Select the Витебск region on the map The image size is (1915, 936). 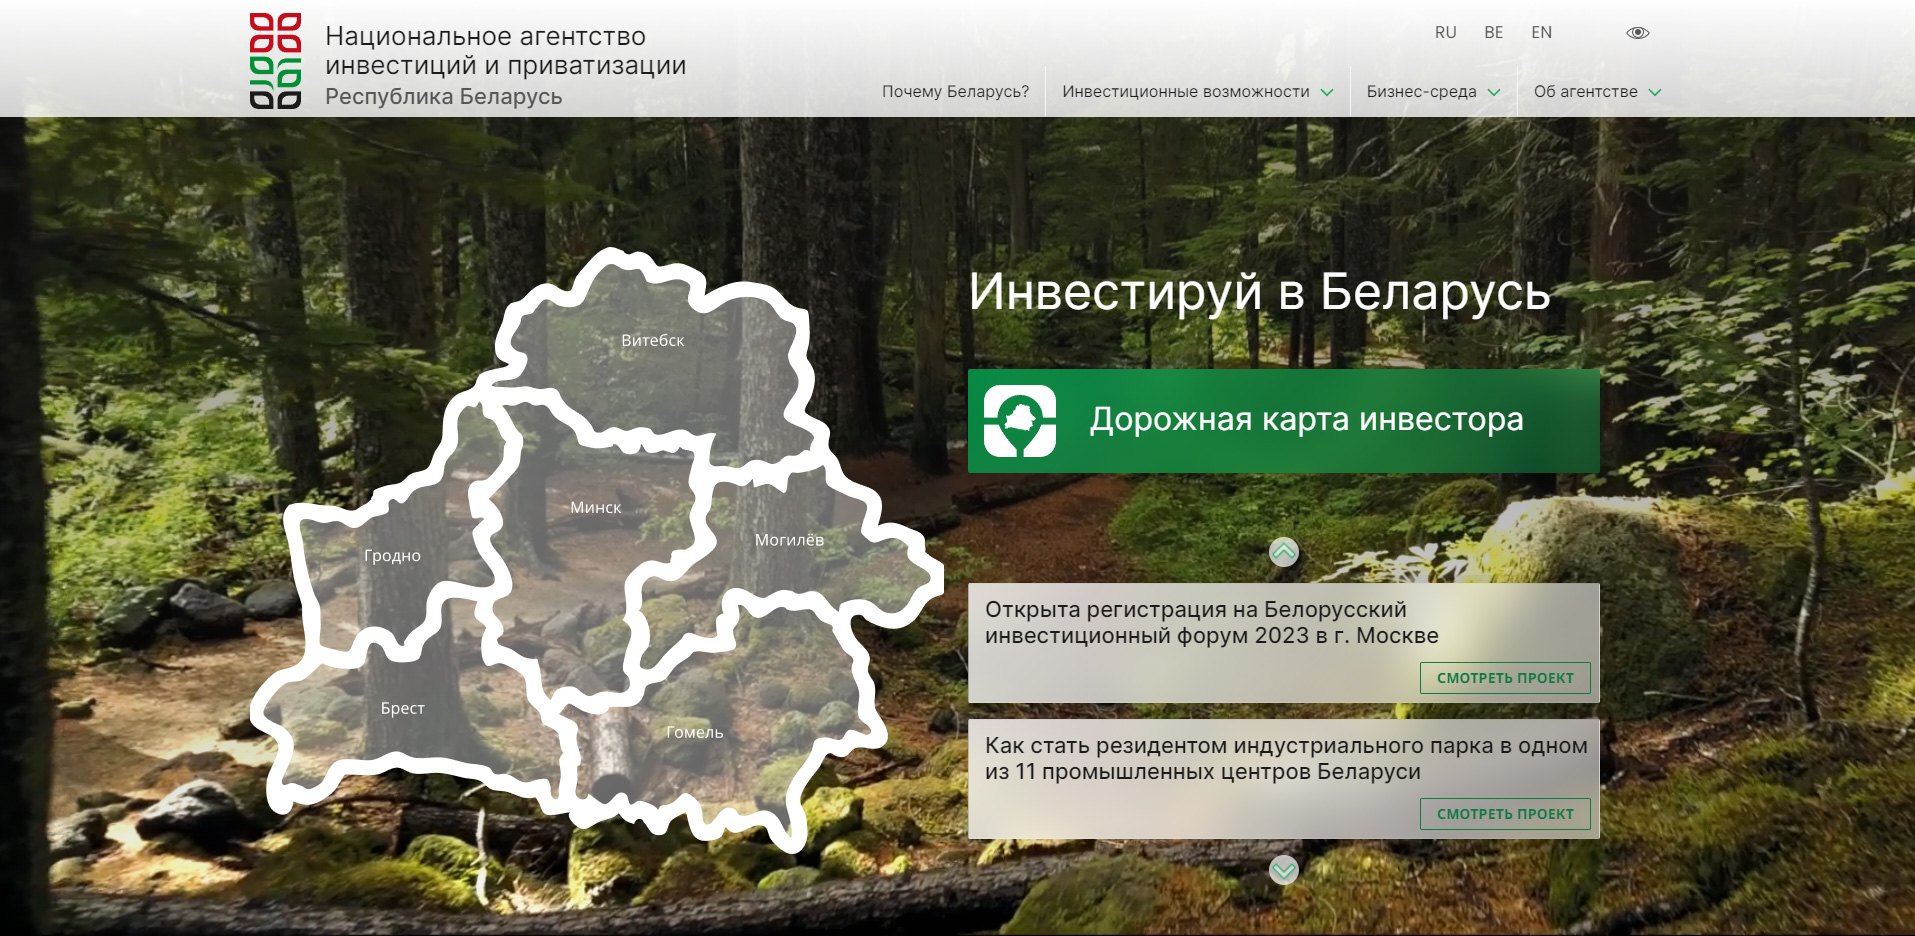(652, 341)
